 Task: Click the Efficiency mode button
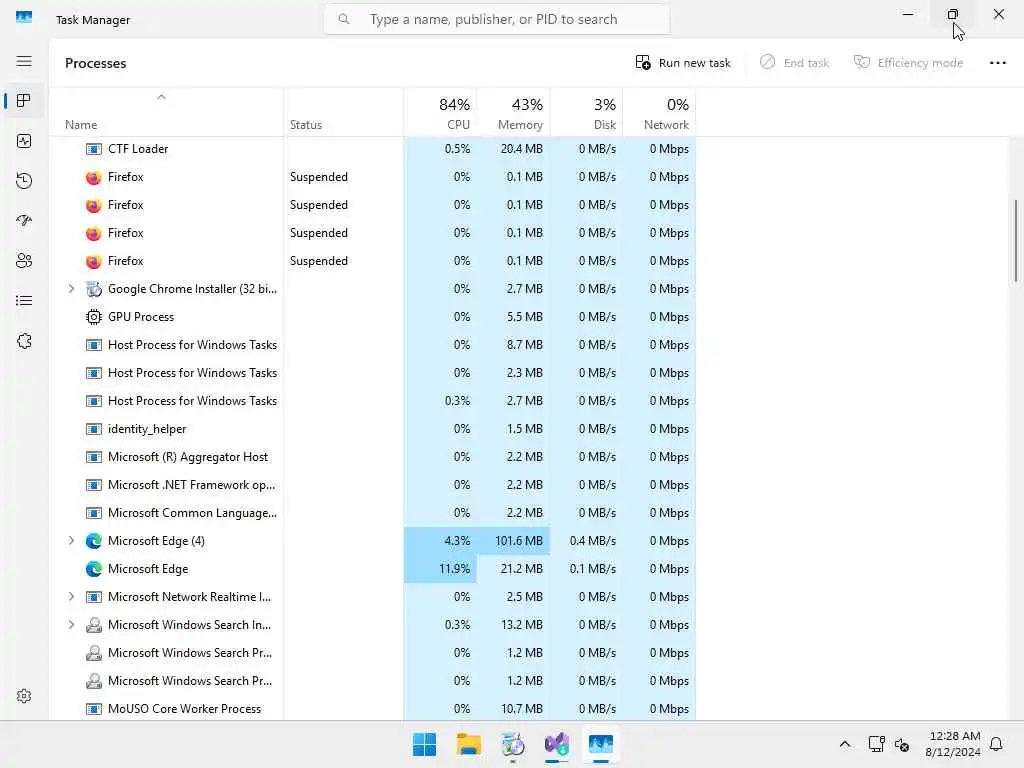point(908,63)
